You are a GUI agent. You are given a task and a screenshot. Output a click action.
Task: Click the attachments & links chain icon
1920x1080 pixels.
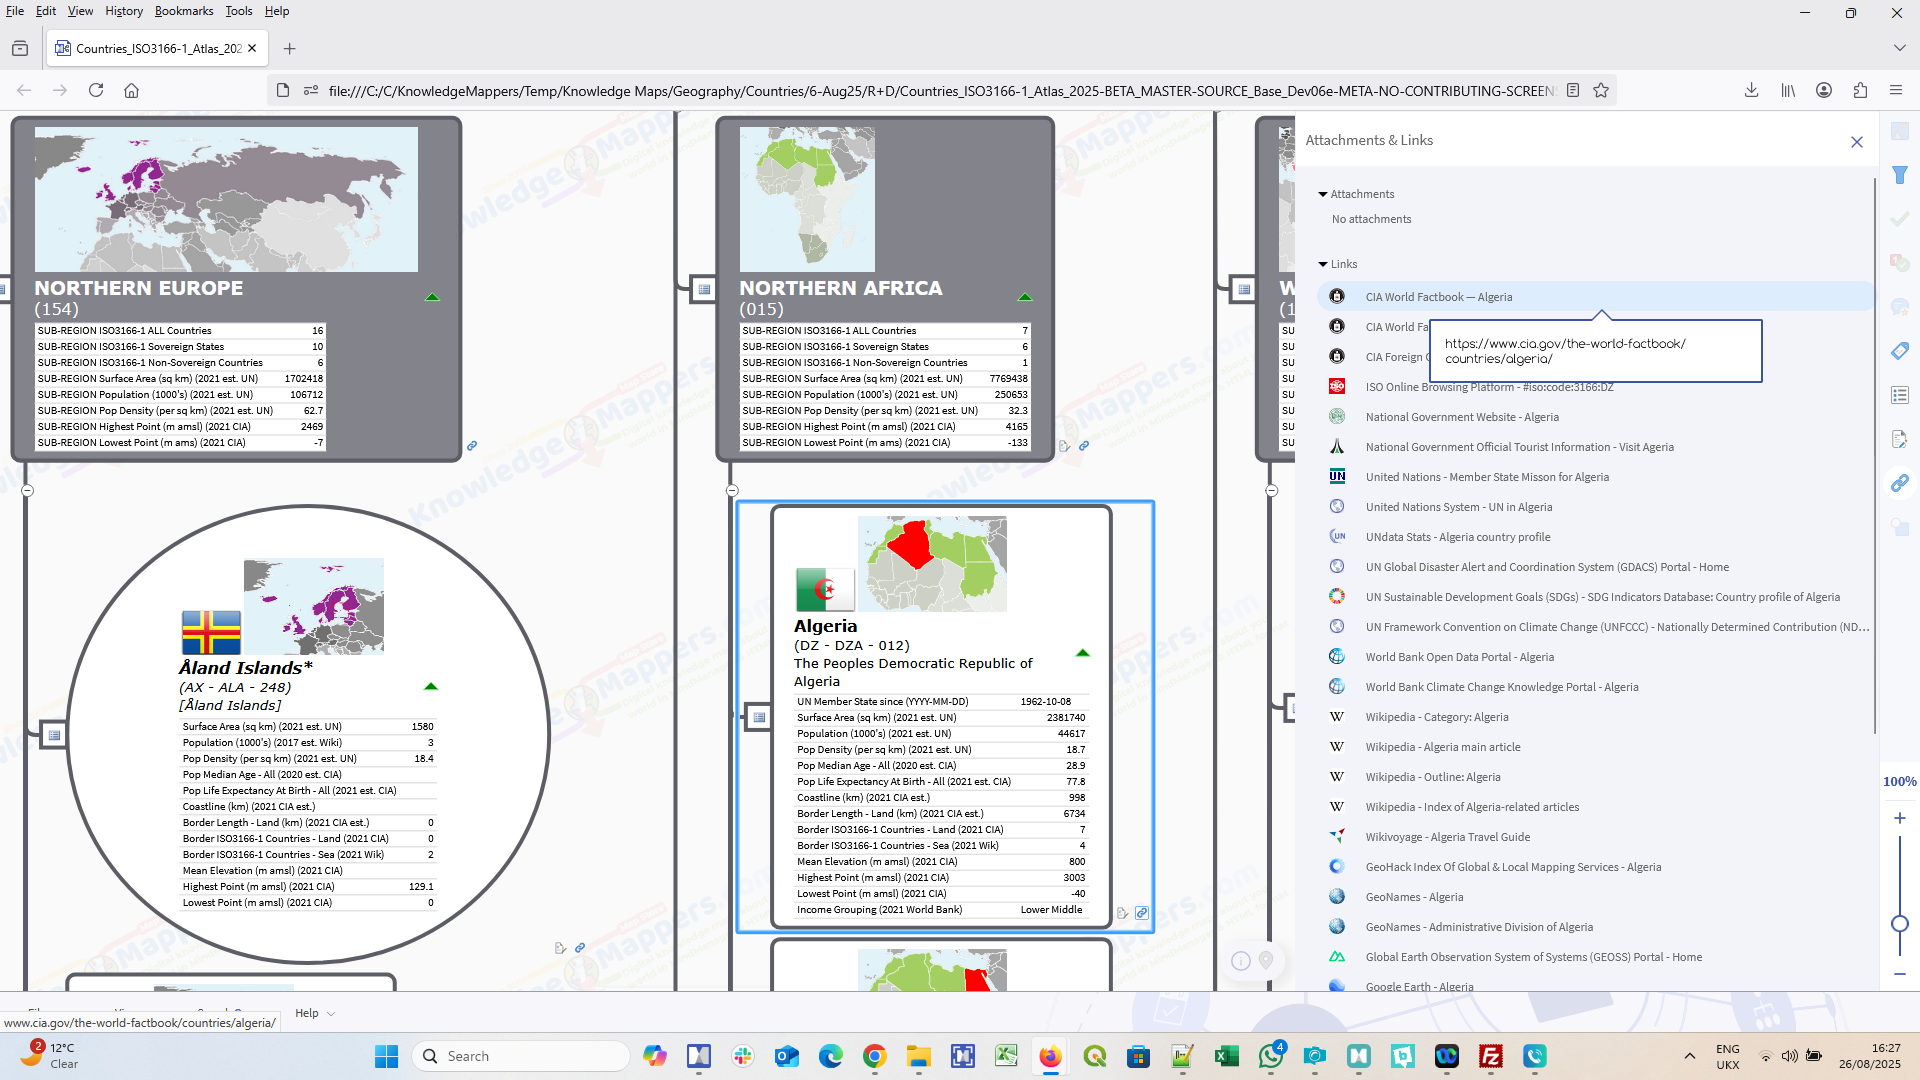(x=1900, y=483)
